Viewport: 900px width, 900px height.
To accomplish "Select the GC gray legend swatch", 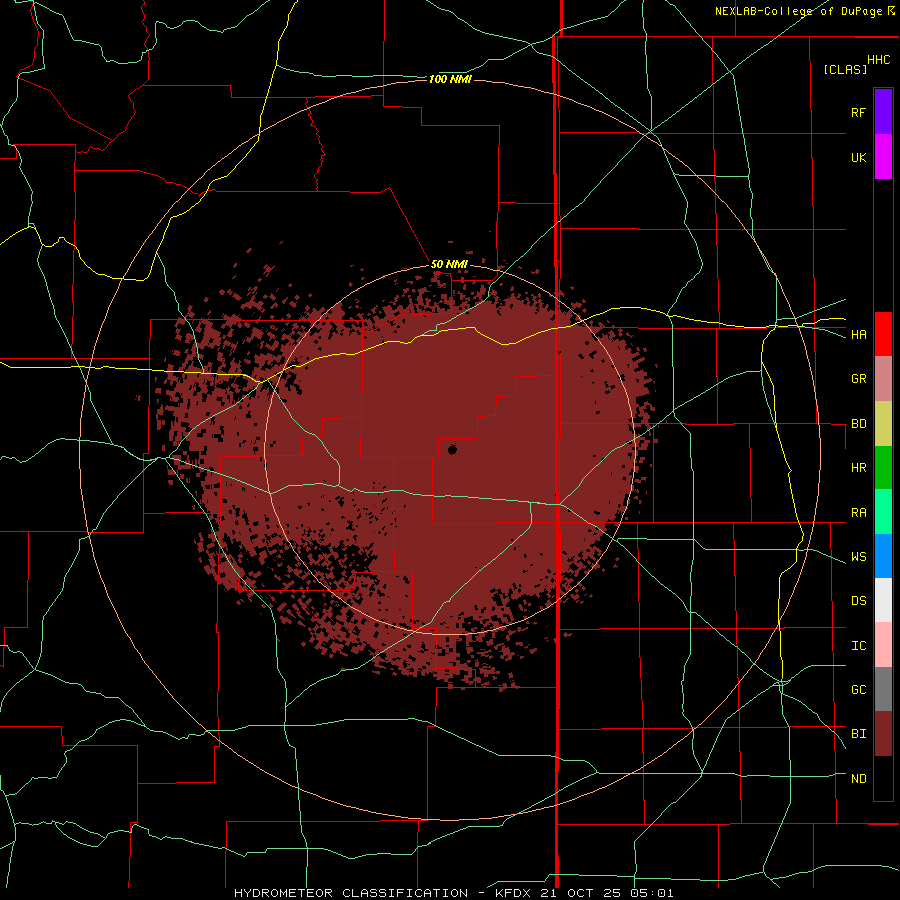I will coord(883,689).
